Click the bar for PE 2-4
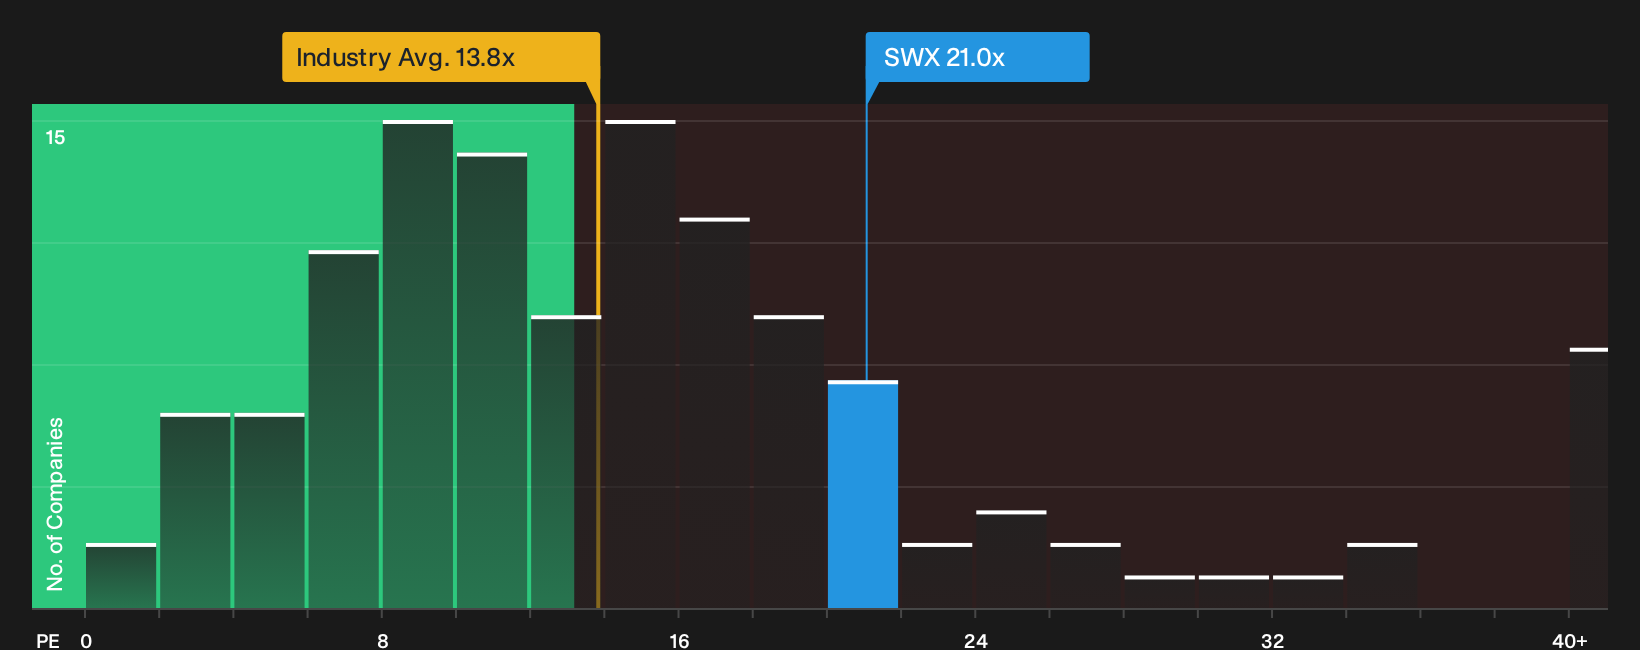 click(x=195, y=510)
